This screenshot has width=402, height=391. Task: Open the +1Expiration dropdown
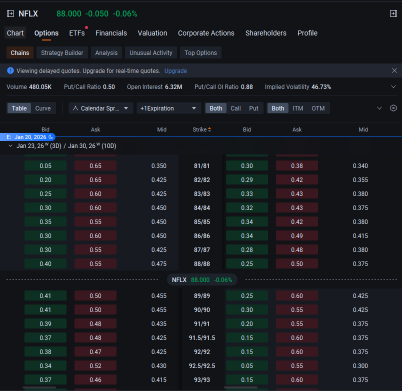coord(169,108)
